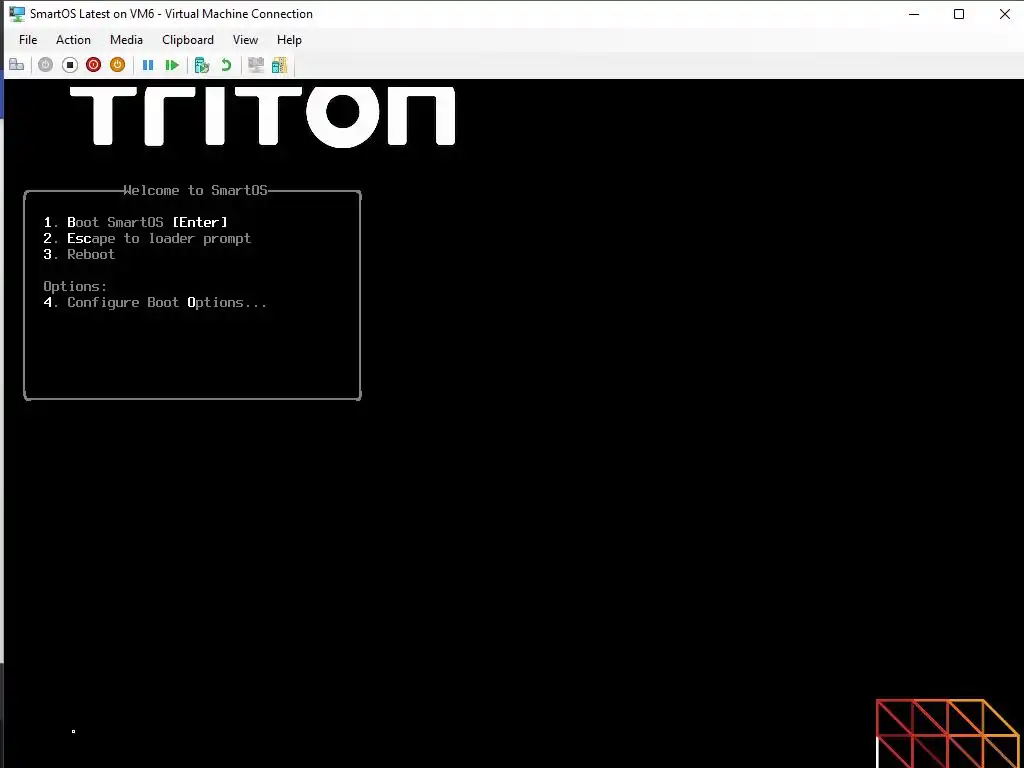Open the Clipboard menu
The image size is (1024, 768).
188,40
